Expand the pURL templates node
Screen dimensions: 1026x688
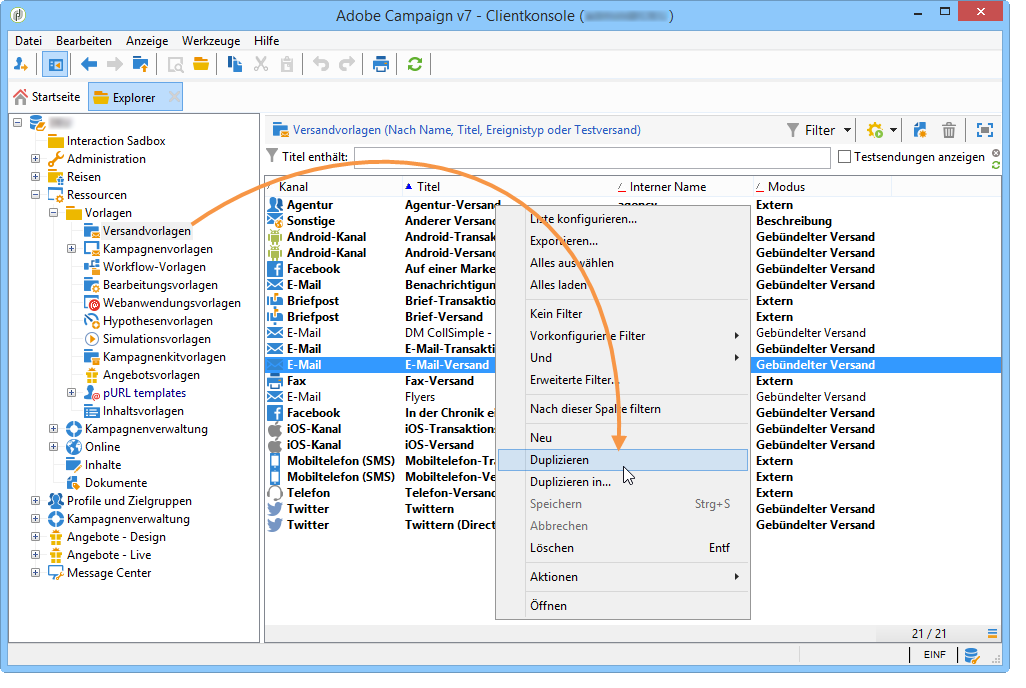coord(71,393)
